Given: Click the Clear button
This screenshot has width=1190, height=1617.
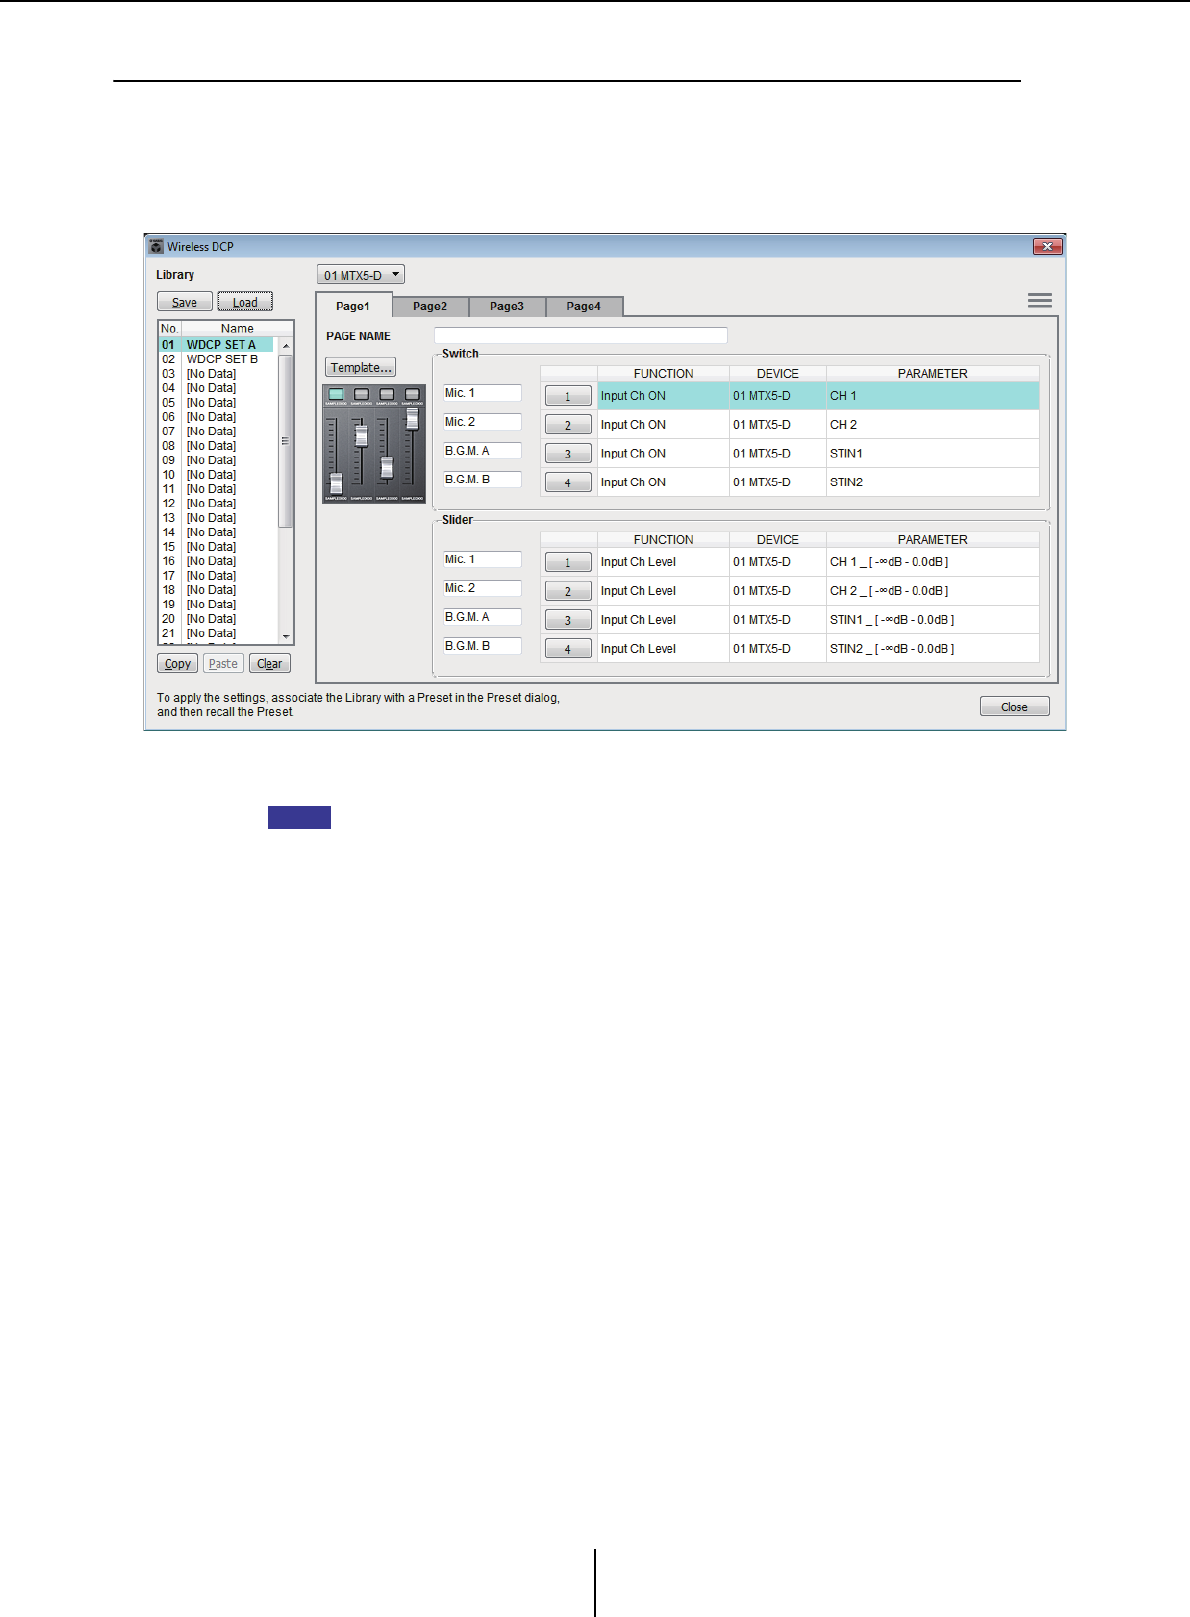Looking at the screenshot, I should pos(270,663).
